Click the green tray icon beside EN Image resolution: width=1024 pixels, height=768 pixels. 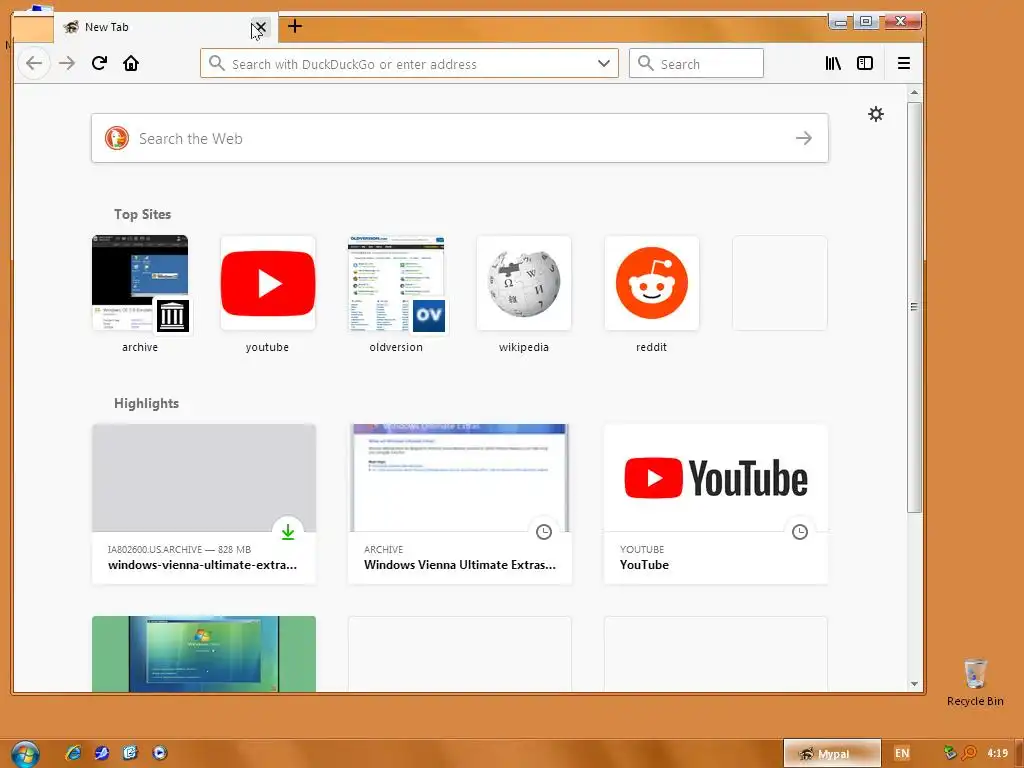[950, 753]
